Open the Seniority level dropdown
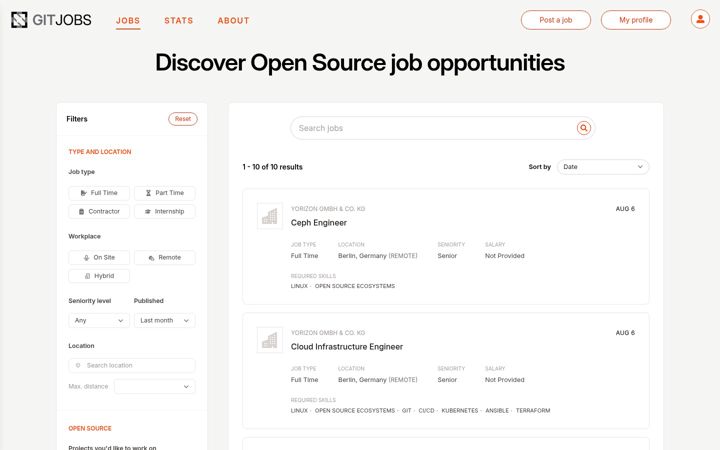Viewport: 720px width, 450px height. point(99,320)
